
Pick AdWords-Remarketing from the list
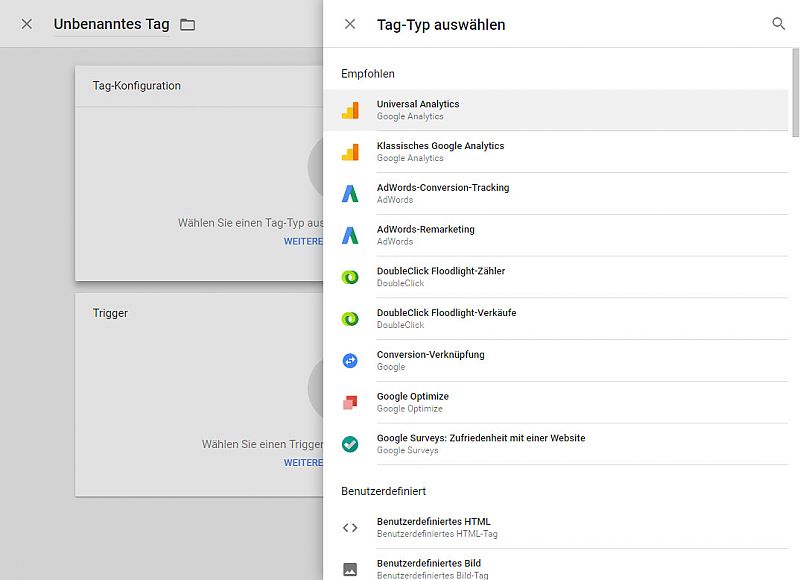556,236
